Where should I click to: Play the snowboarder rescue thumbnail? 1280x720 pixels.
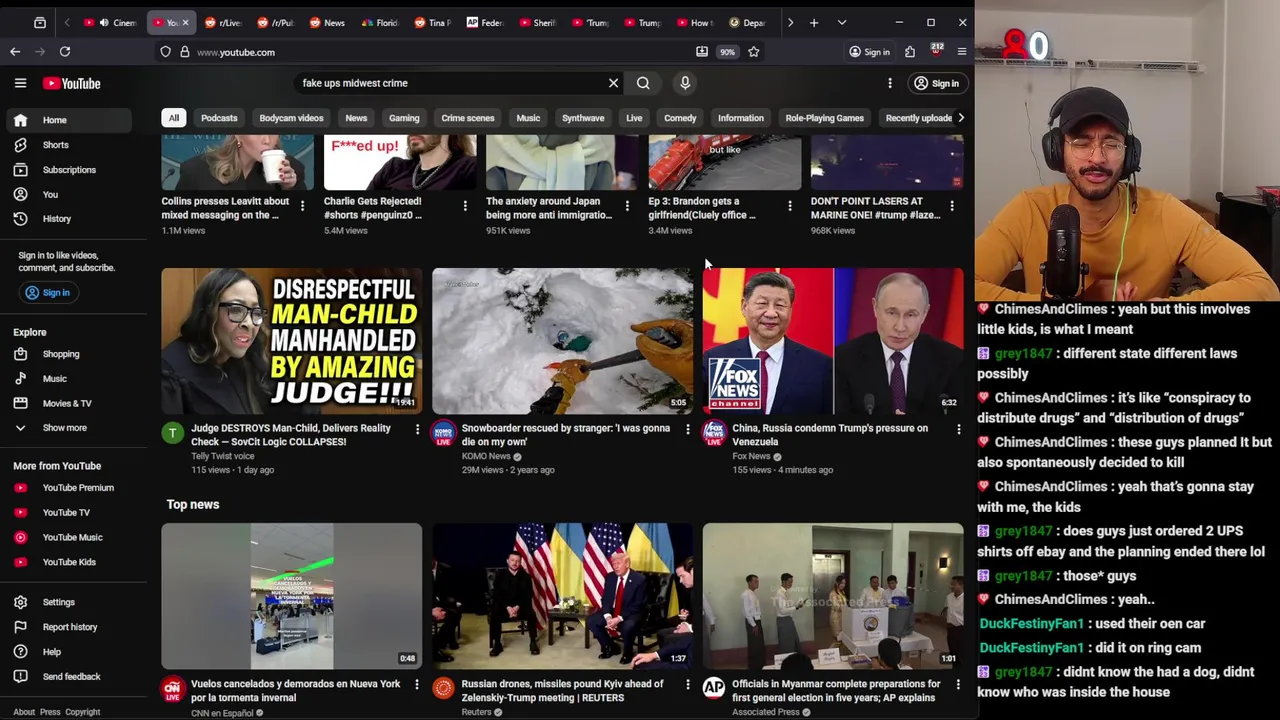(x=562, y=341)
